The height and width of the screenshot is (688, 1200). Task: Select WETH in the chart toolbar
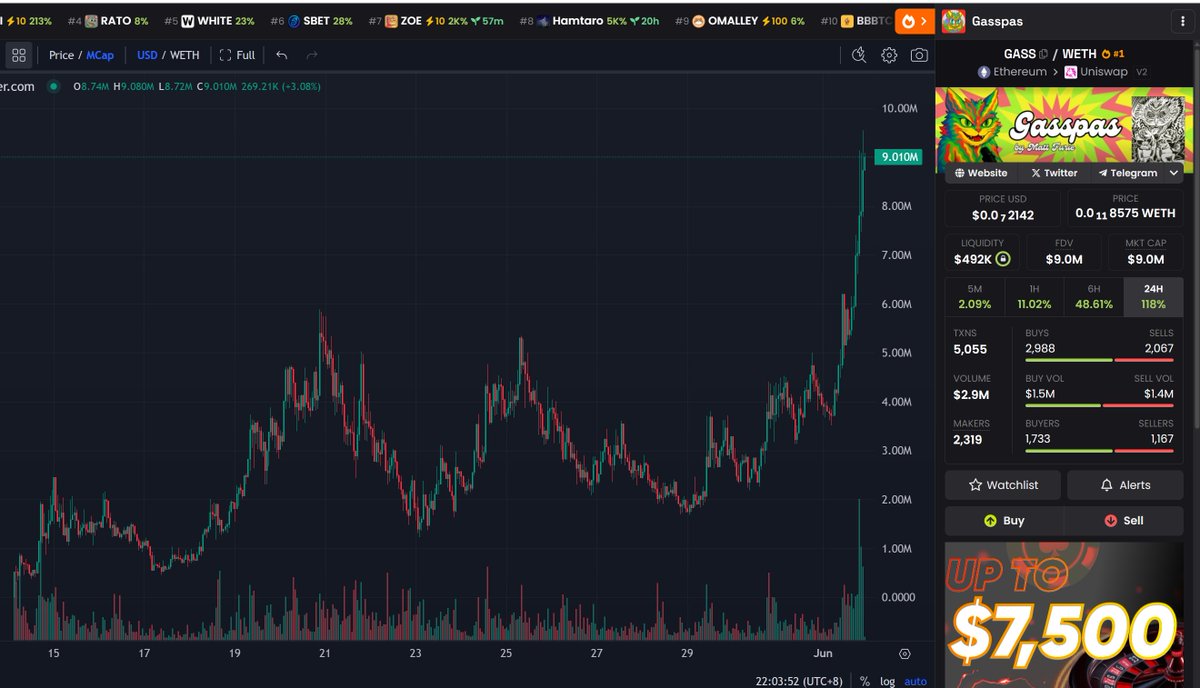[x=185, y=55]
